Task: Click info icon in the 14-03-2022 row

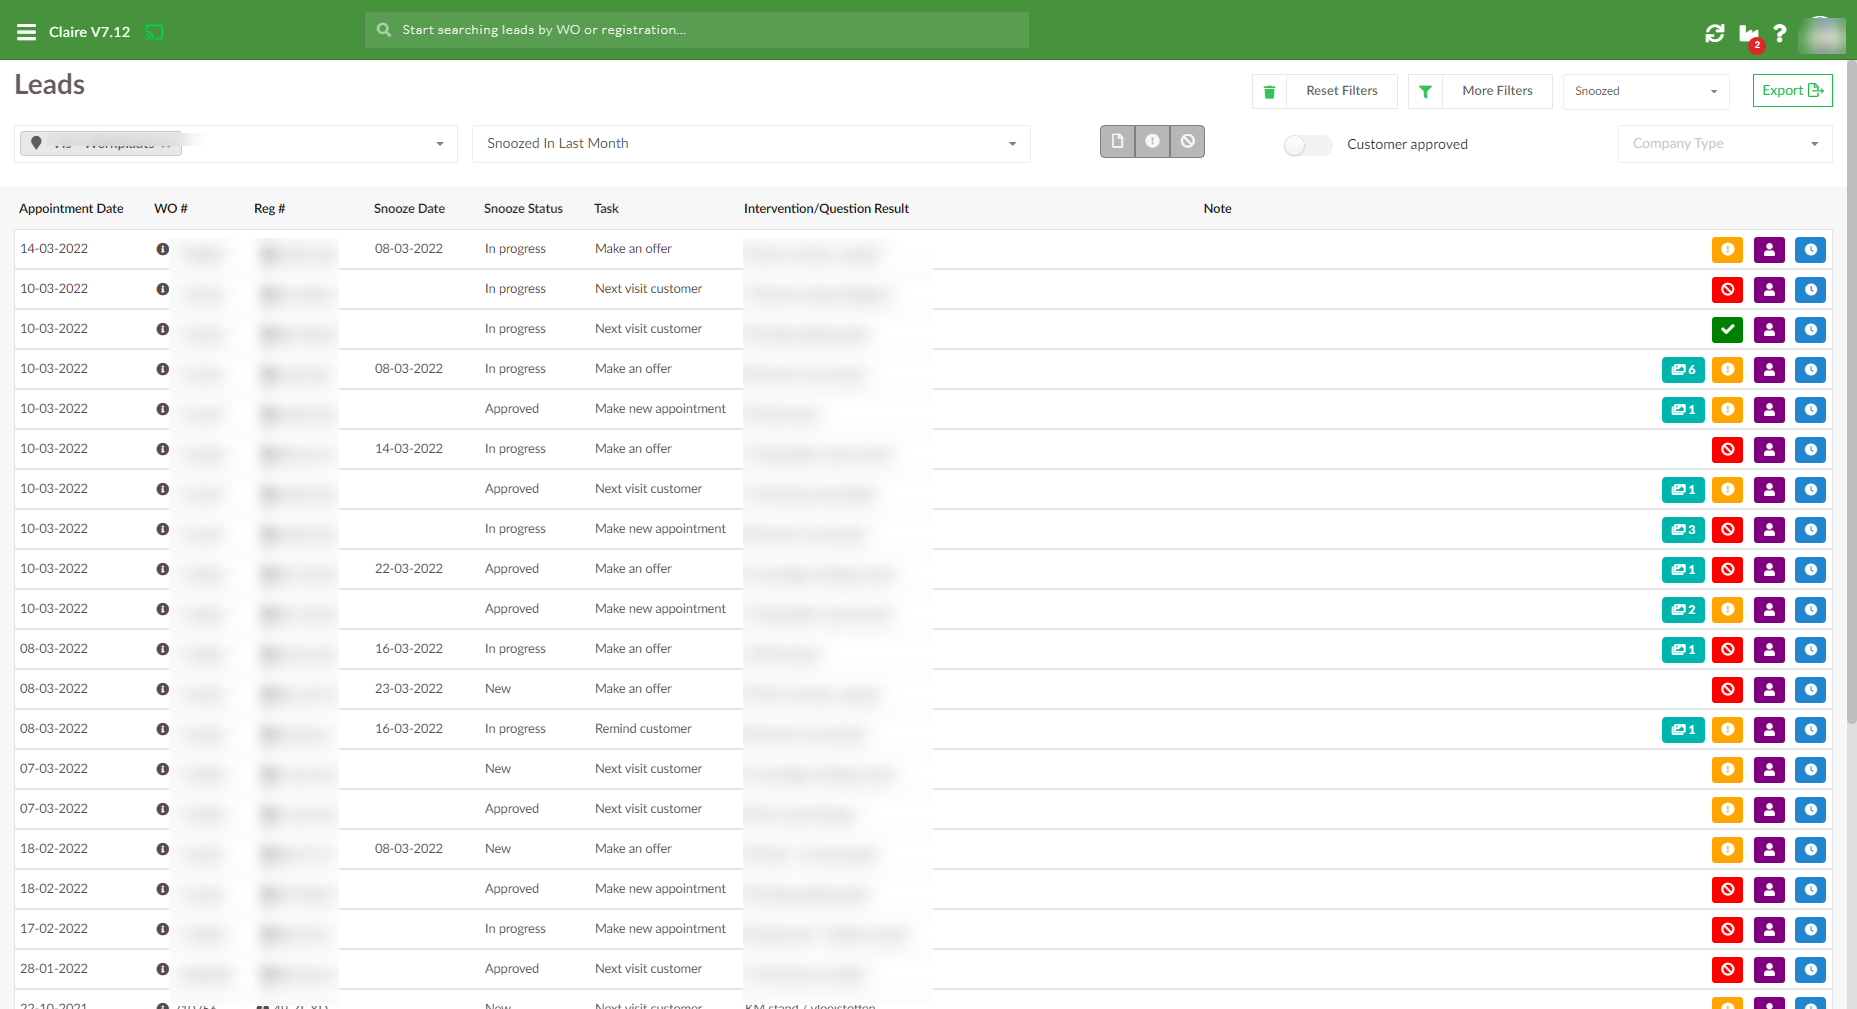Action: point(162,249)
